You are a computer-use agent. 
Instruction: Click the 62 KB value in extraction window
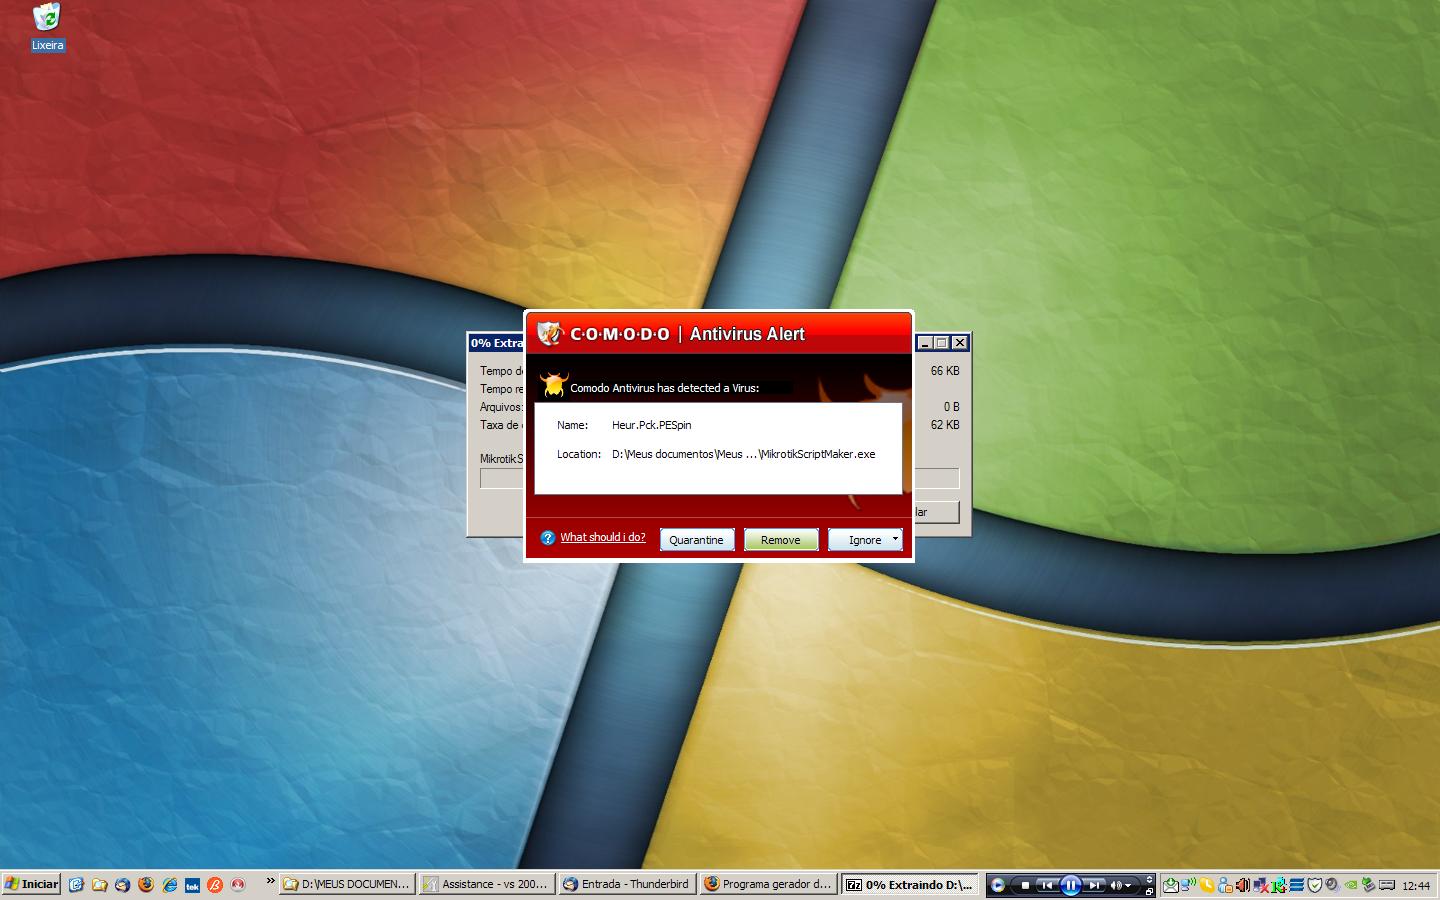click(945, 425)
